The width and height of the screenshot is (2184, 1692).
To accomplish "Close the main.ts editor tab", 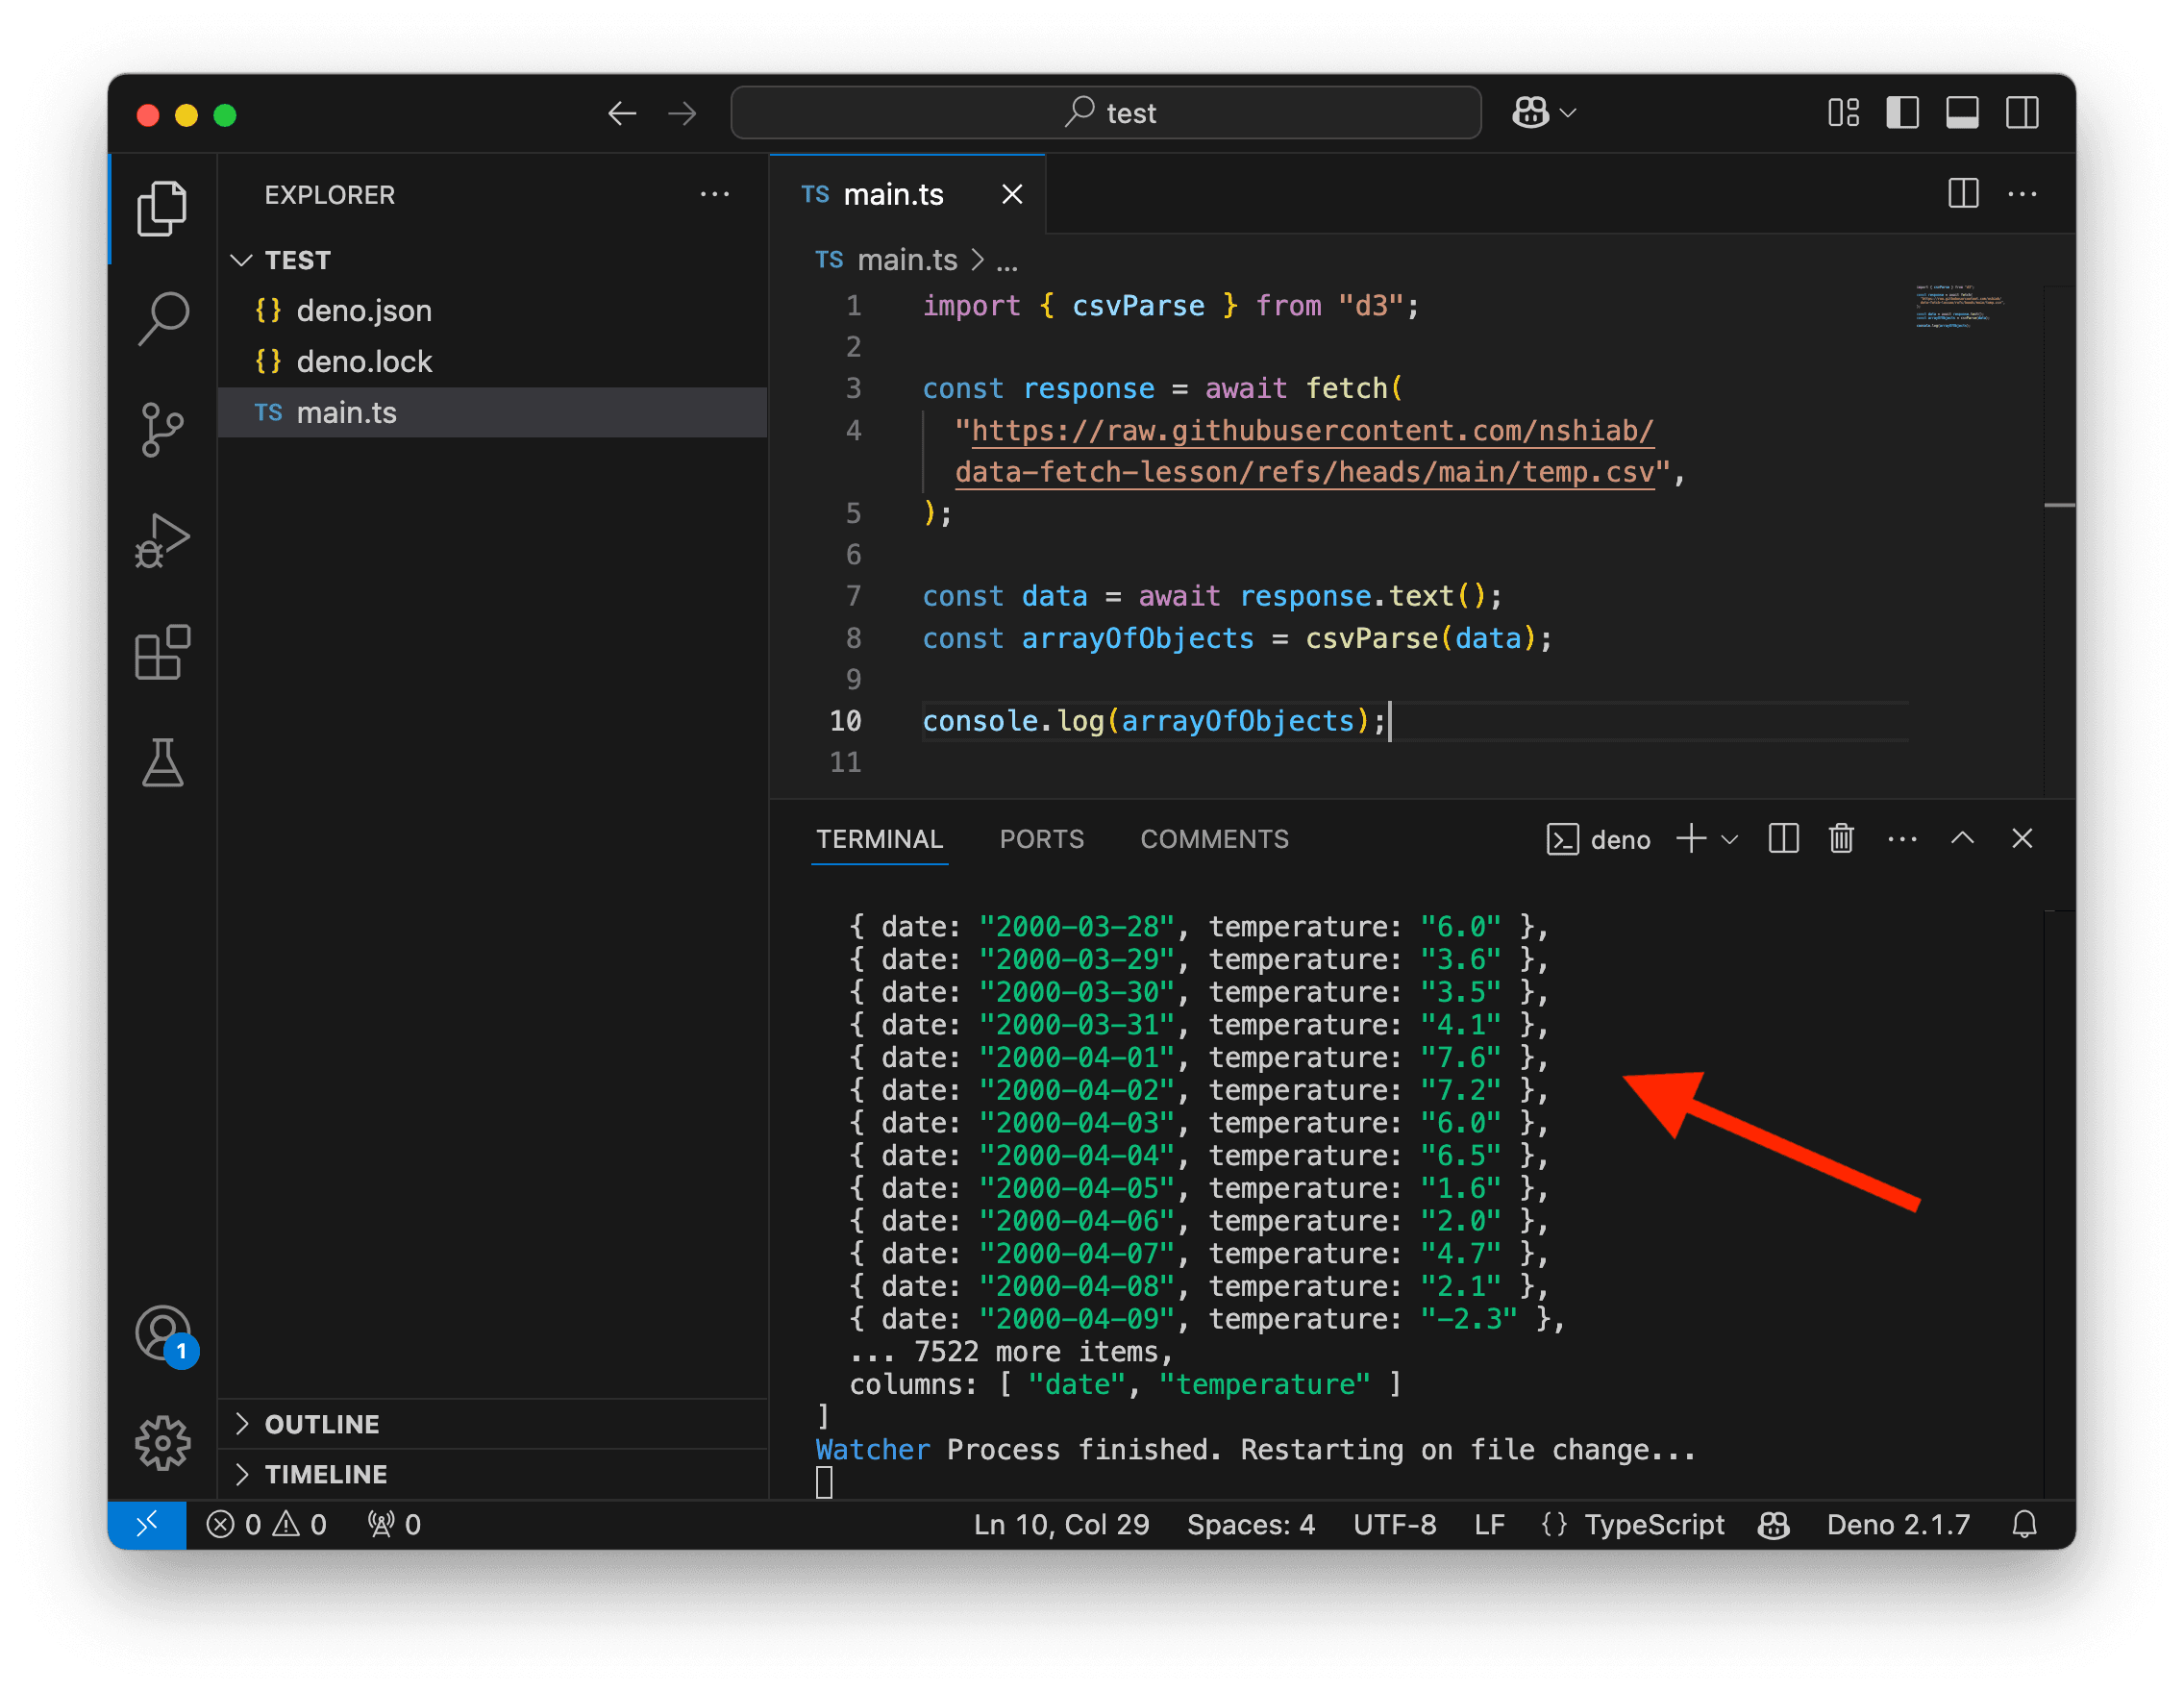I will point(1012,194).
